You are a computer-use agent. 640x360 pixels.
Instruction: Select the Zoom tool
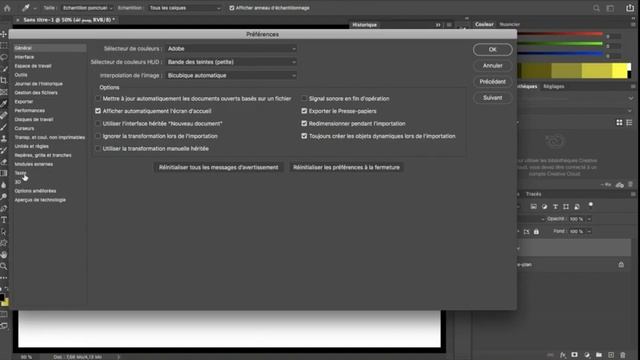[x=4, y=266]
